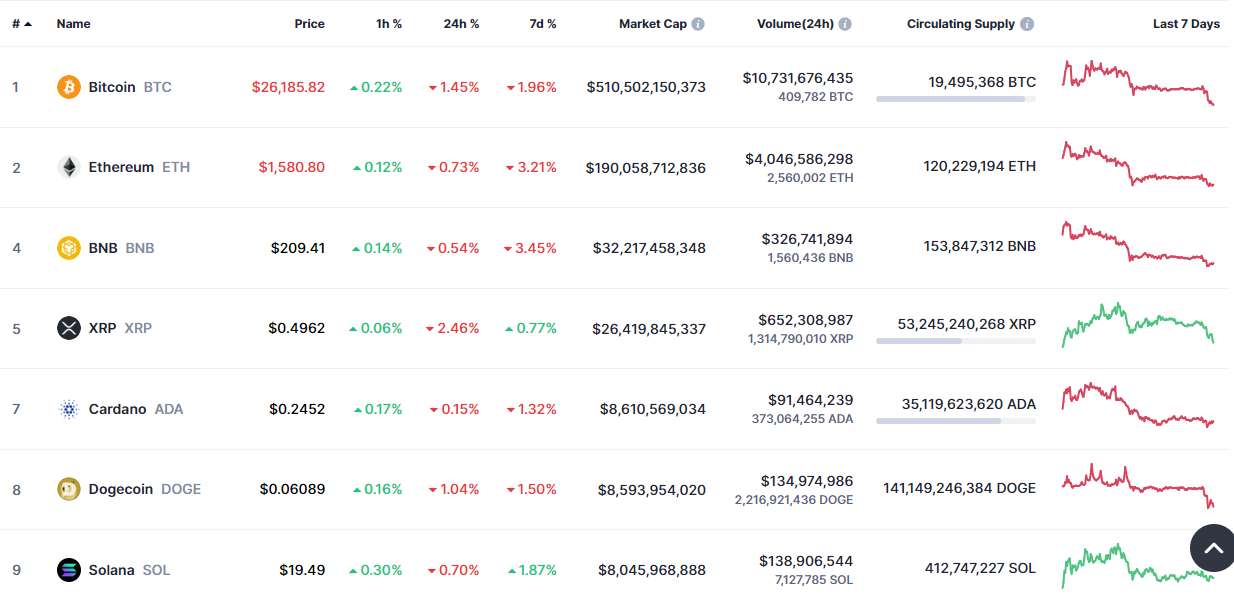The height and width of the screenshot is (598, 1234).
Task: Open the Dogecoin DOGE coin page
Action: pos(145,489)
